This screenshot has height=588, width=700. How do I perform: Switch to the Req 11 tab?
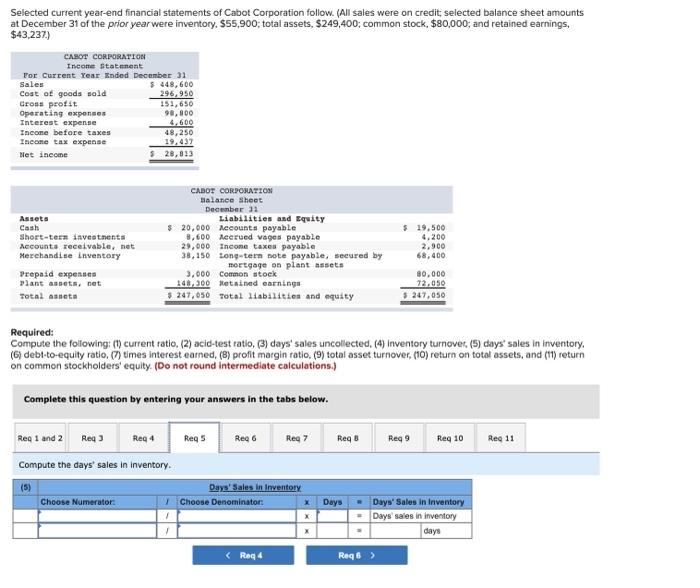pos(501,438)
